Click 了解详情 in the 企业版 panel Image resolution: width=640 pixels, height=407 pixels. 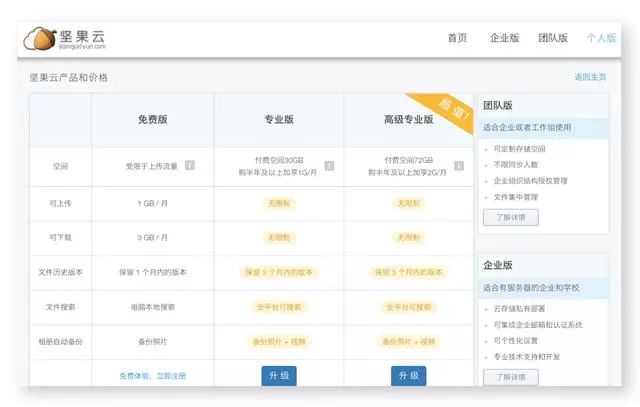click(x=510, y=376)
